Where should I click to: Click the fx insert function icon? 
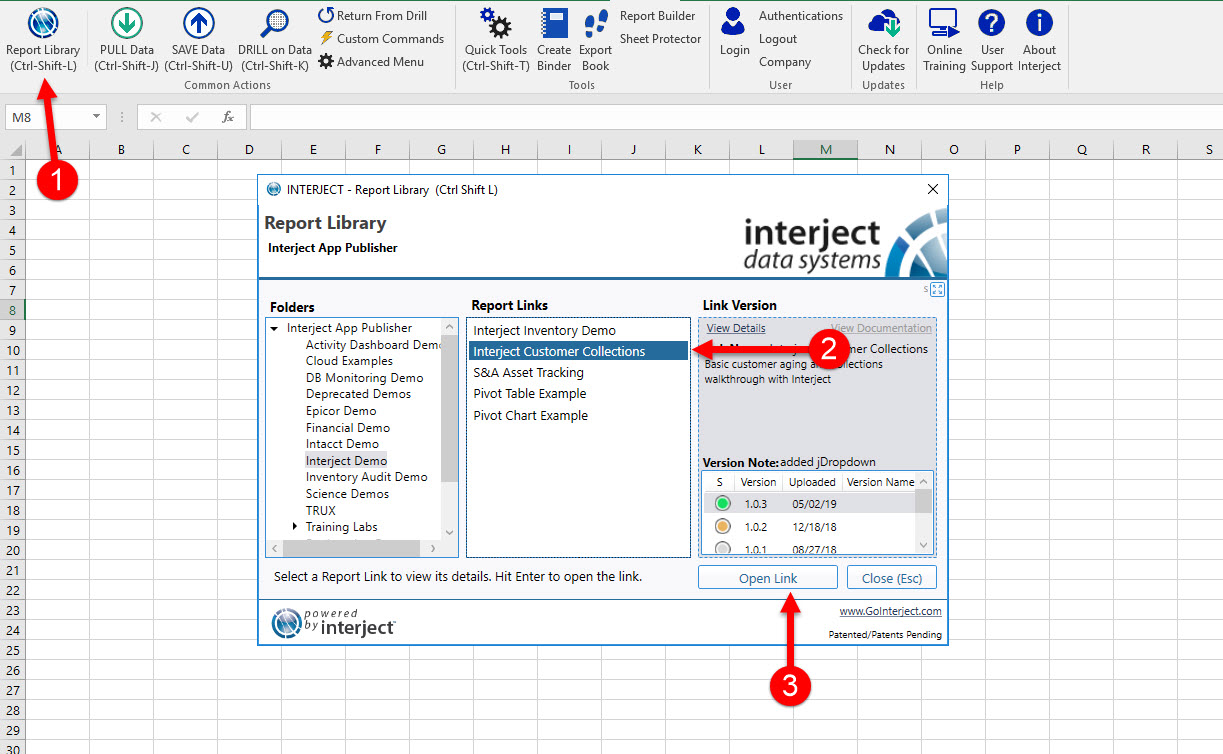click(228, 117)
